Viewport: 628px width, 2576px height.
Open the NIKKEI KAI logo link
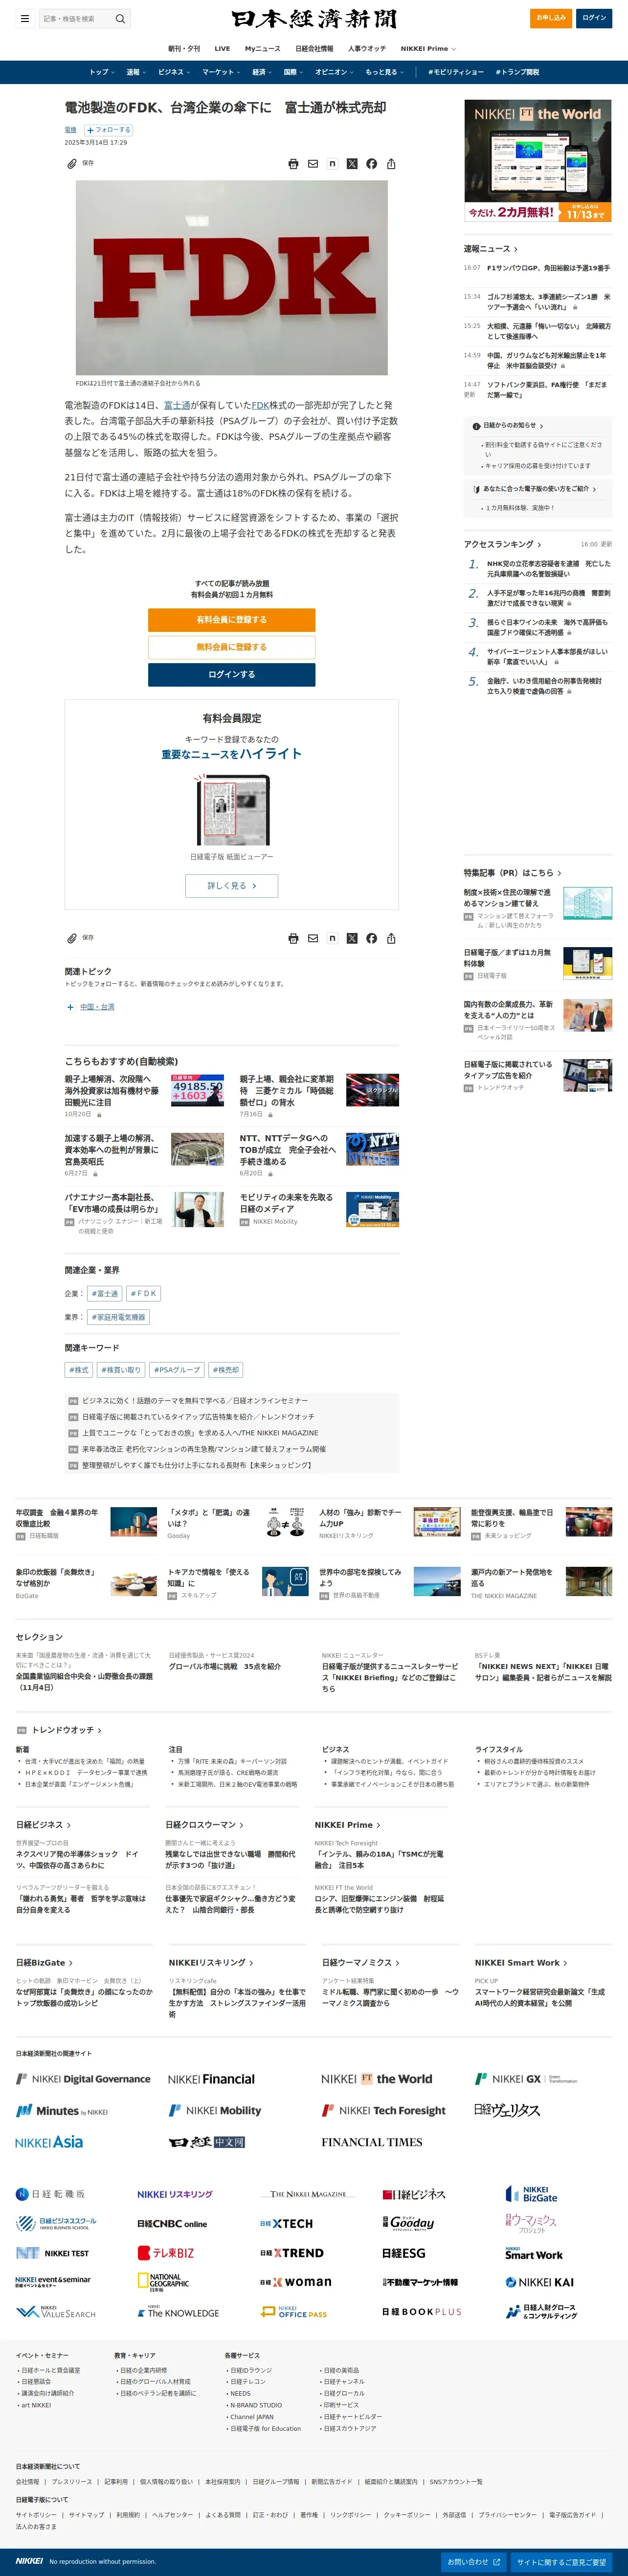540,2282
